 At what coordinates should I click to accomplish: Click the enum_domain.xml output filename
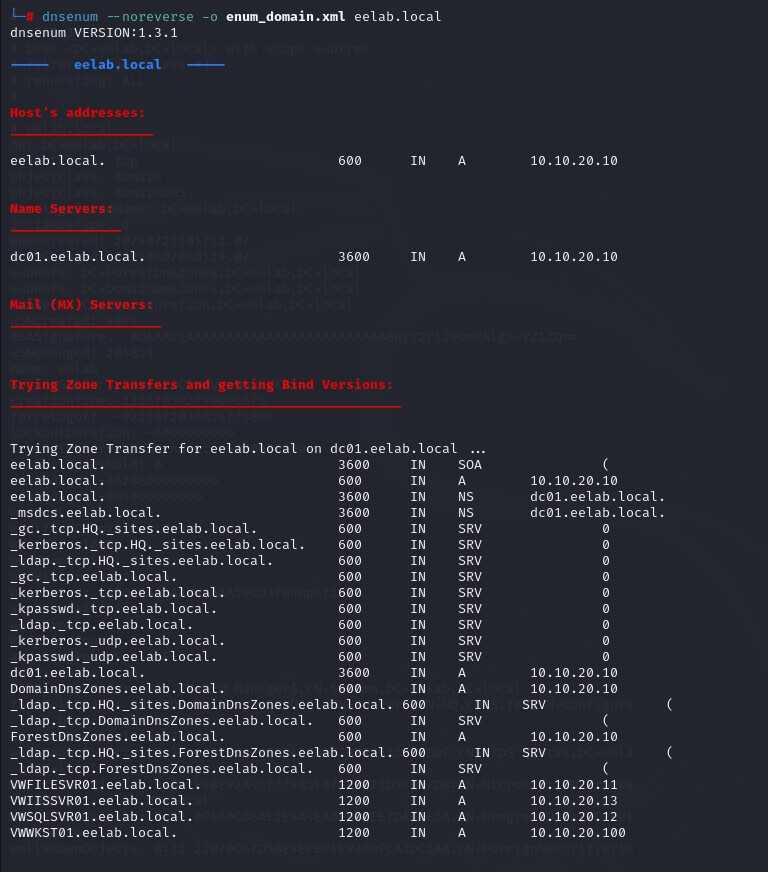[x=285, y=17]
